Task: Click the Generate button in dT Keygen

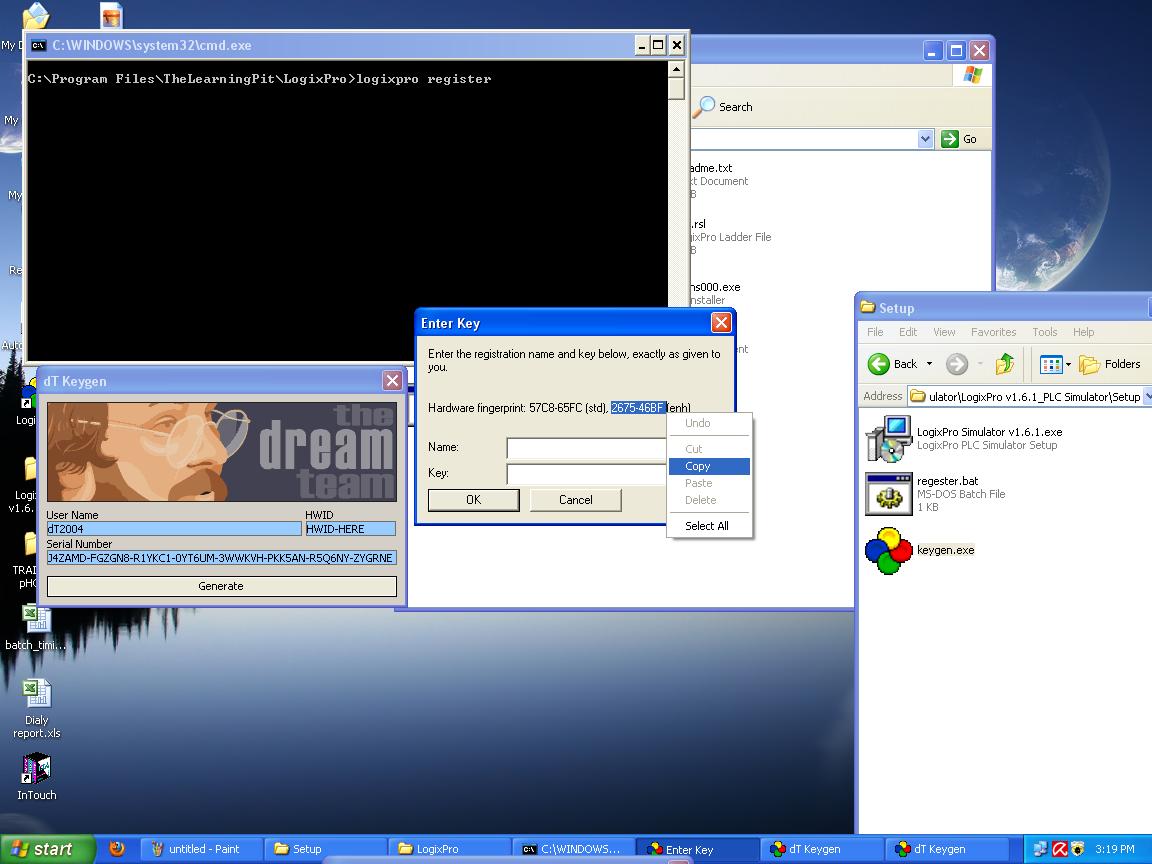Action: tap(221, 586)
